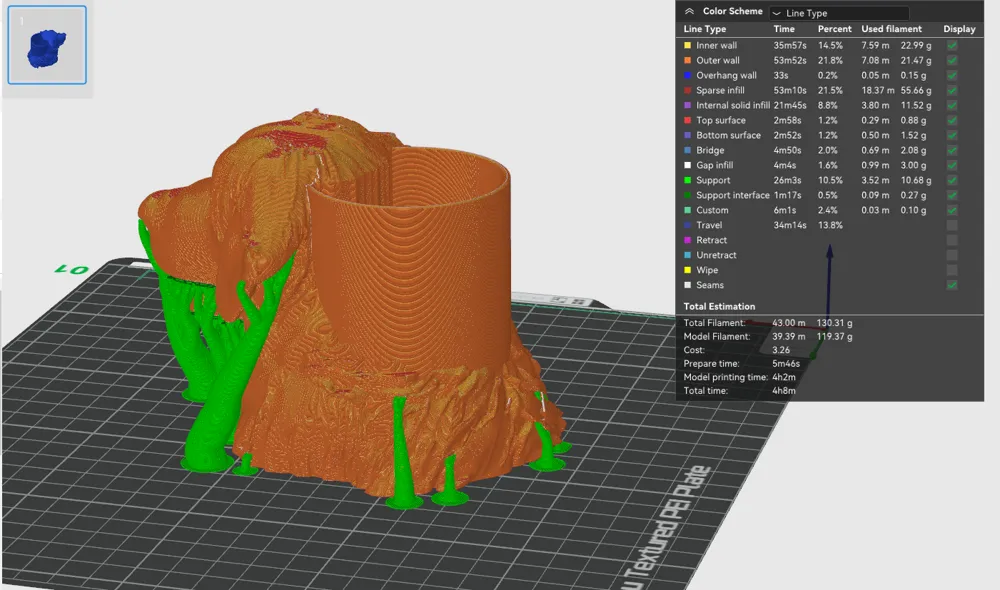Viewport: 1000px width, 590px height.
Task: Toggle Gap infill display checkbox
Action: (952, 165)
